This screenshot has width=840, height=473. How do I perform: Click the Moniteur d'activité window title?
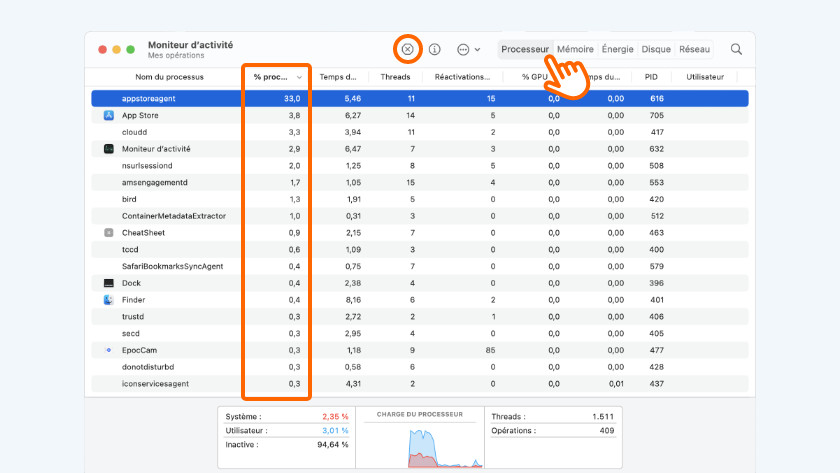(x=190, y=44)
